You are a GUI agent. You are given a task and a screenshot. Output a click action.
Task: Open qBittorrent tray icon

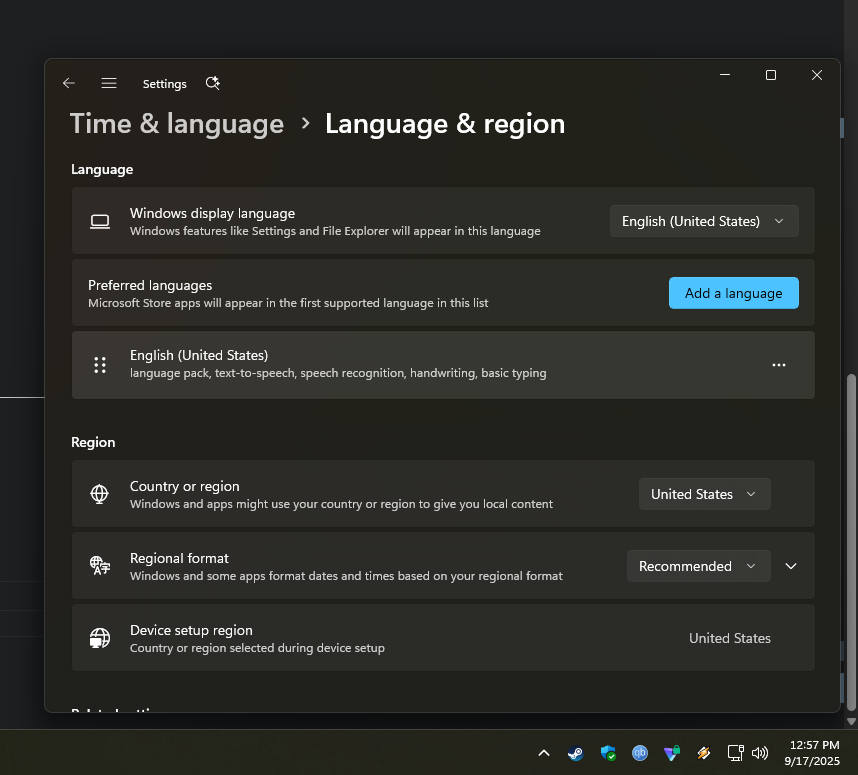[640, 754]
